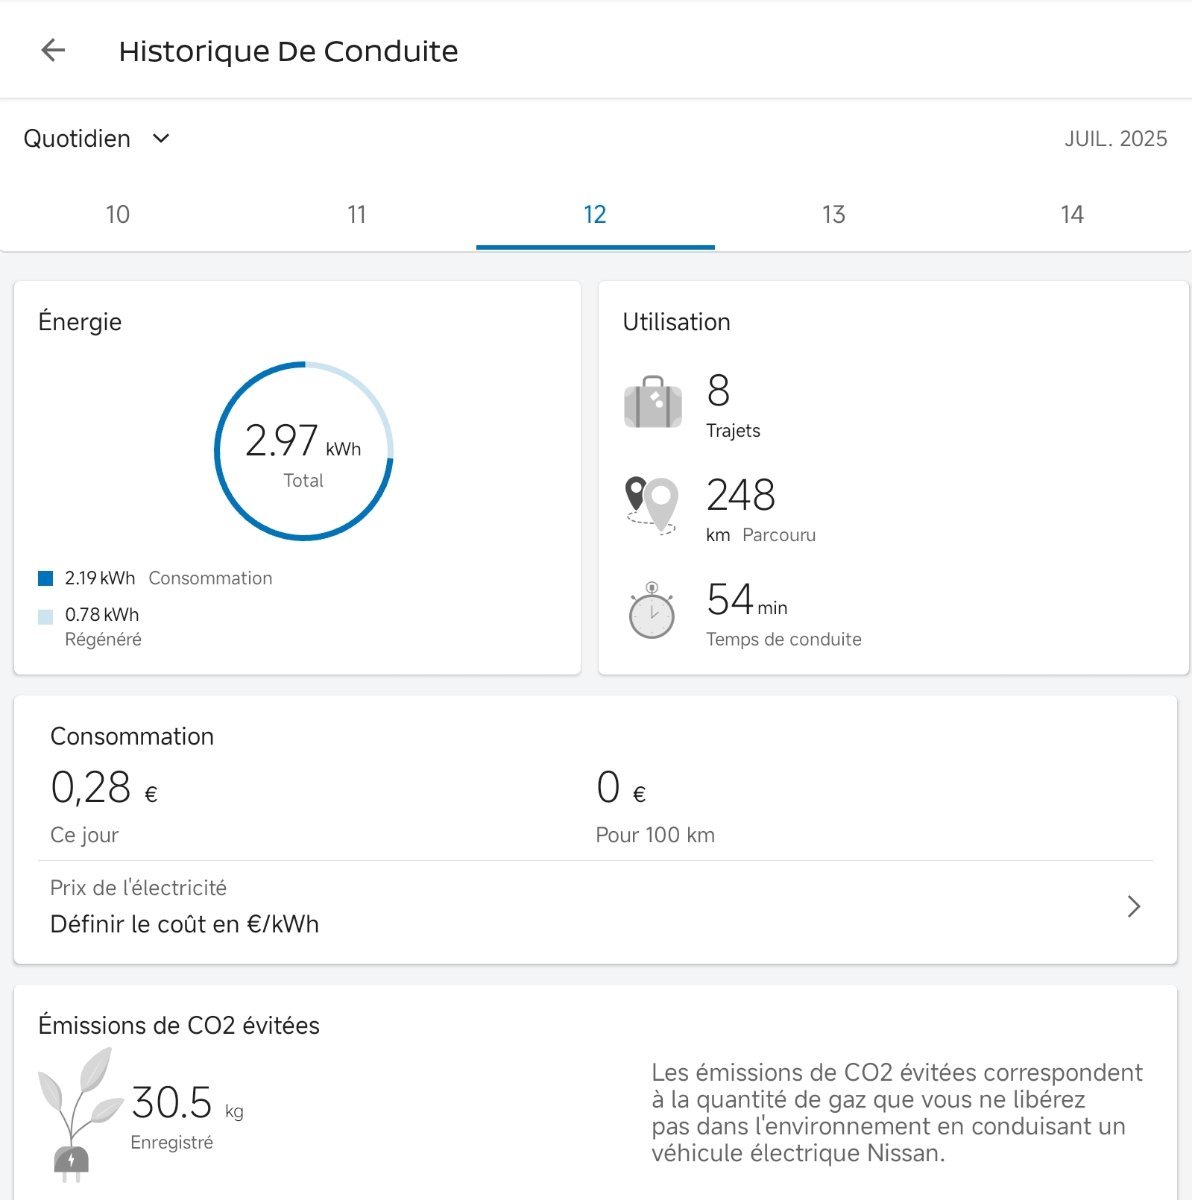Click the light blue Régénéré legend swatch

click(x=45, y=617)
